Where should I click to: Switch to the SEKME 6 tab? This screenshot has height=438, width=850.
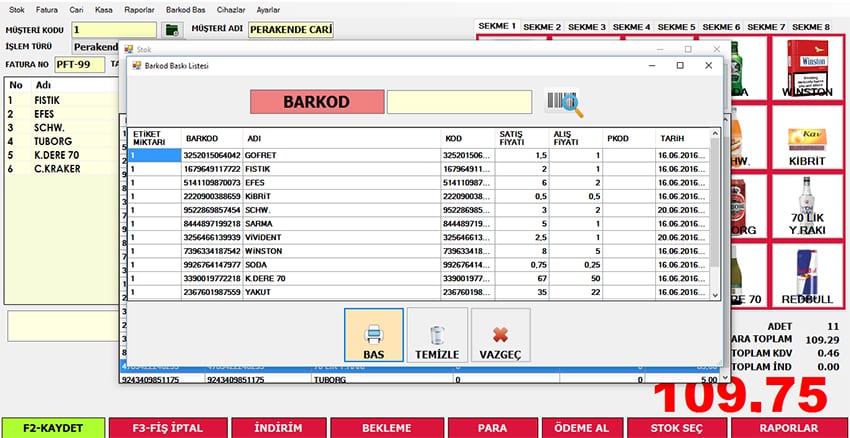722,27
